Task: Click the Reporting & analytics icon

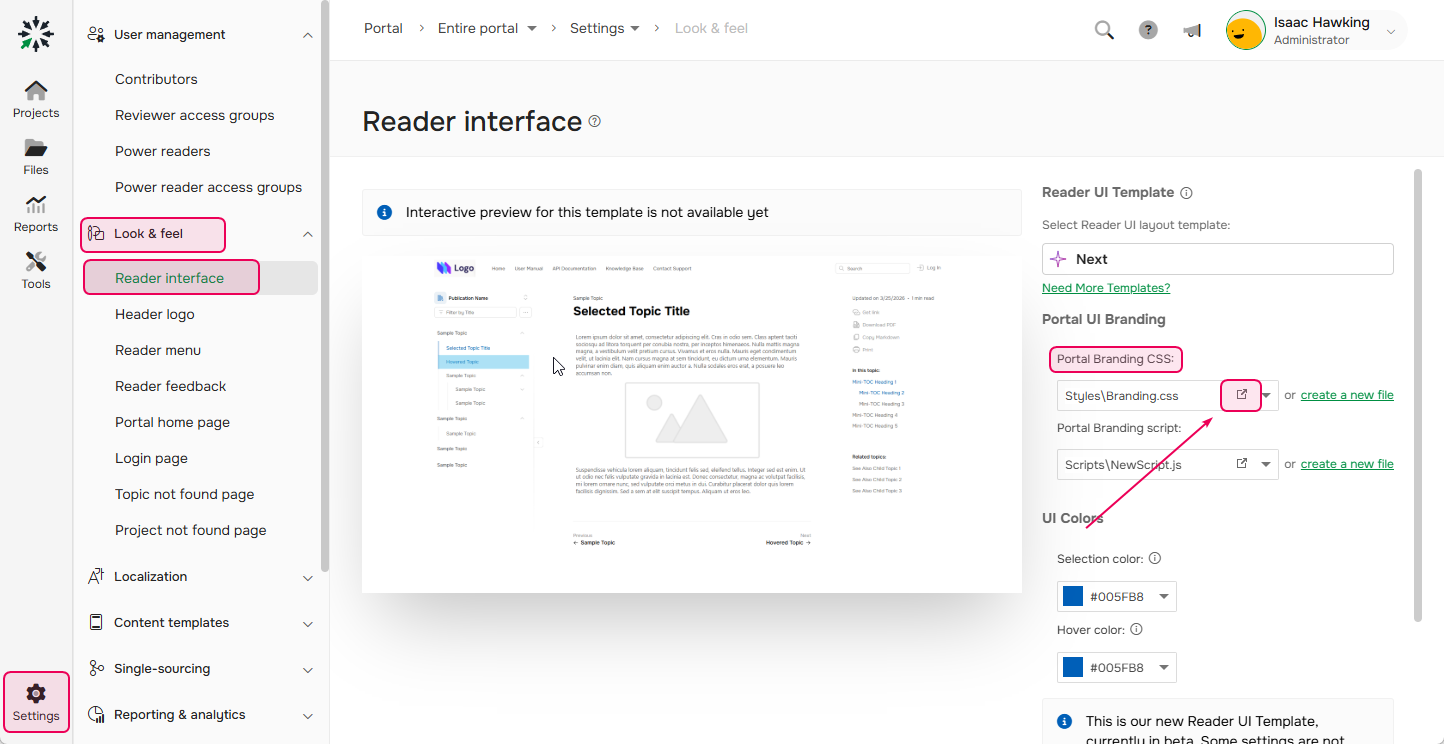Action: point(96,715)
